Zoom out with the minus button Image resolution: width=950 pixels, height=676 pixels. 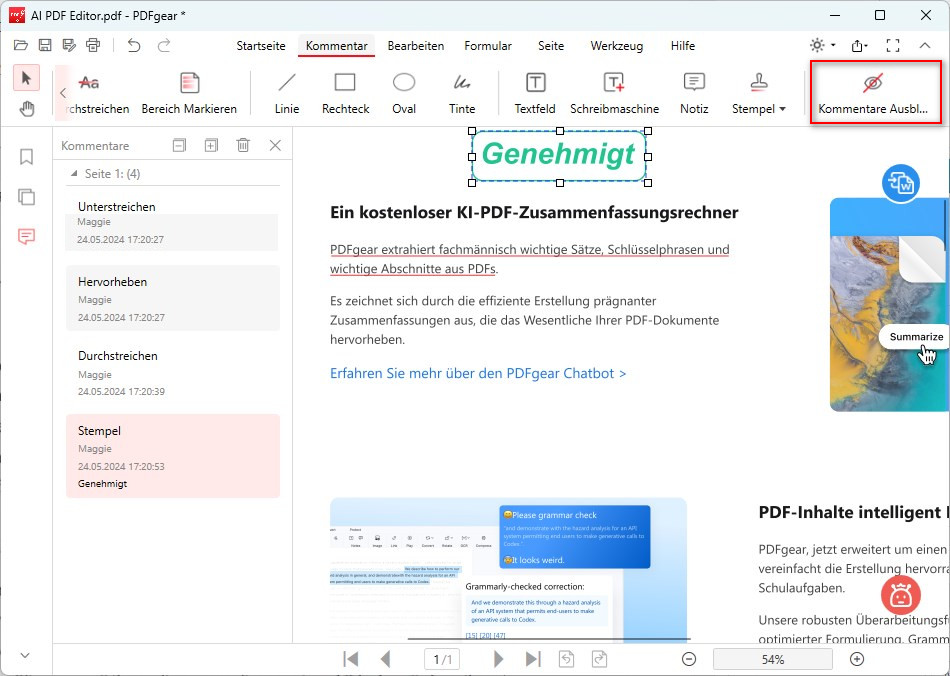tap(688, 659)
